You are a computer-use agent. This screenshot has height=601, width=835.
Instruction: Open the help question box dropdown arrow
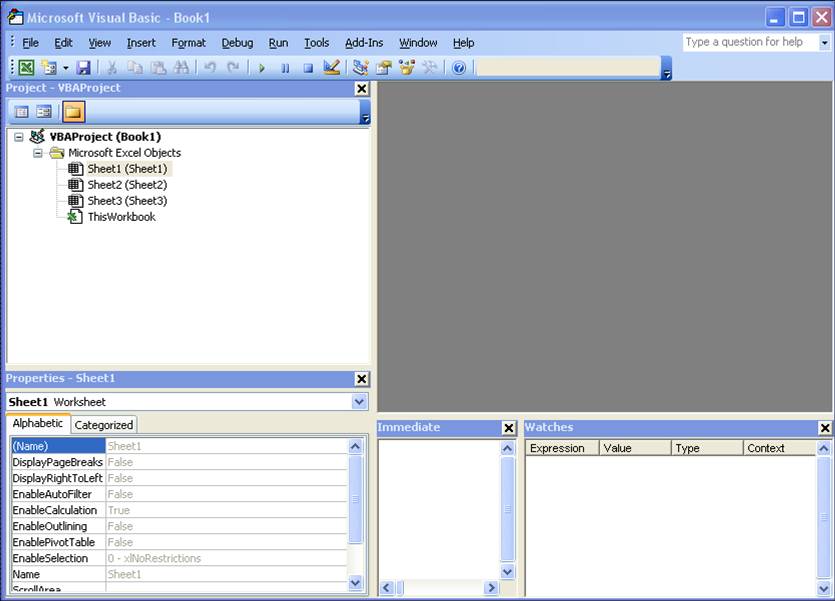(825, 42)
